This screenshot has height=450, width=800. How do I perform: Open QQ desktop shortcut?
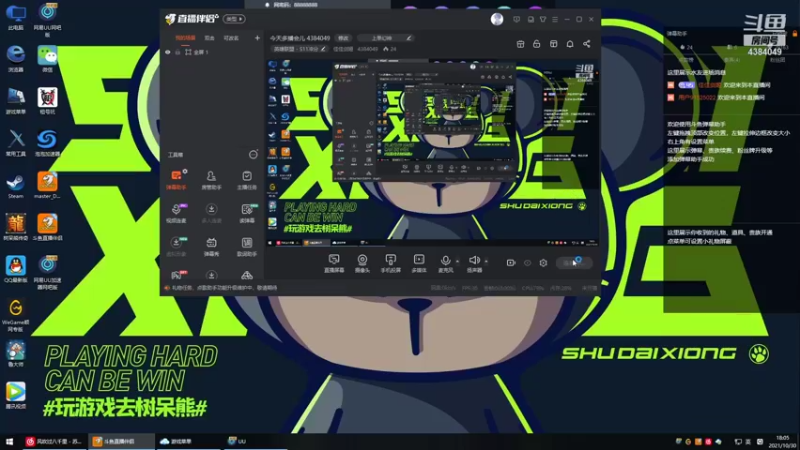[15, 269]
